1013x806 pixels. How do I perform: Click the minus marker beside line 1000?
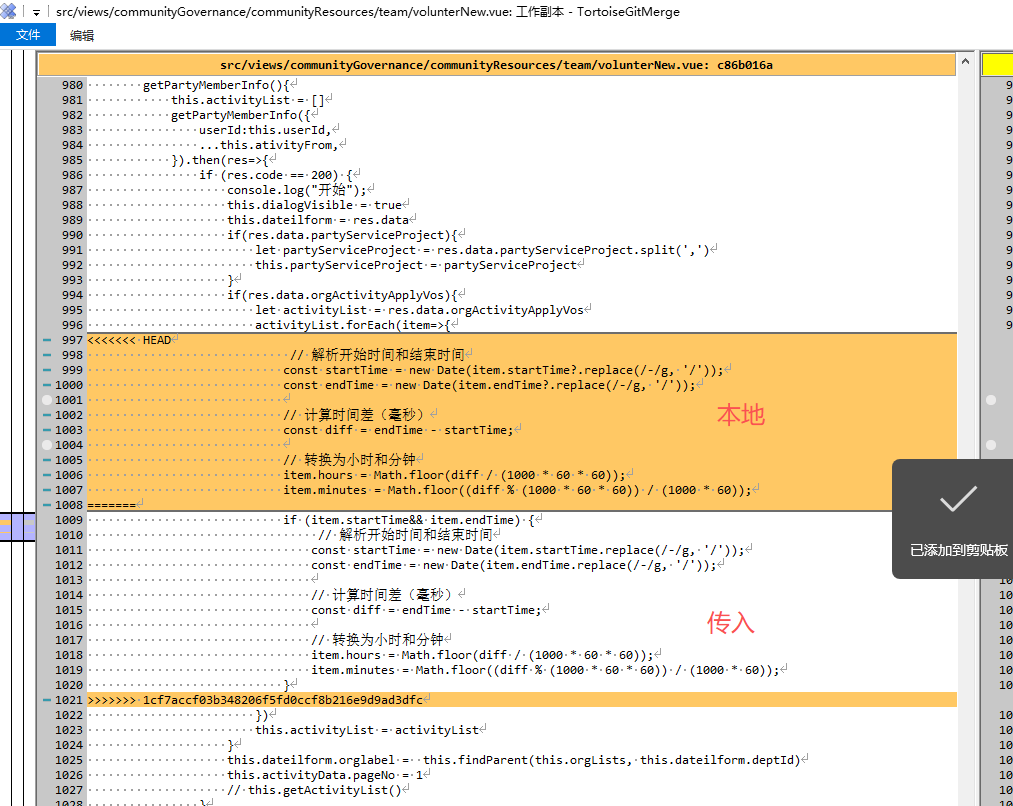click(x=47, y=385)
